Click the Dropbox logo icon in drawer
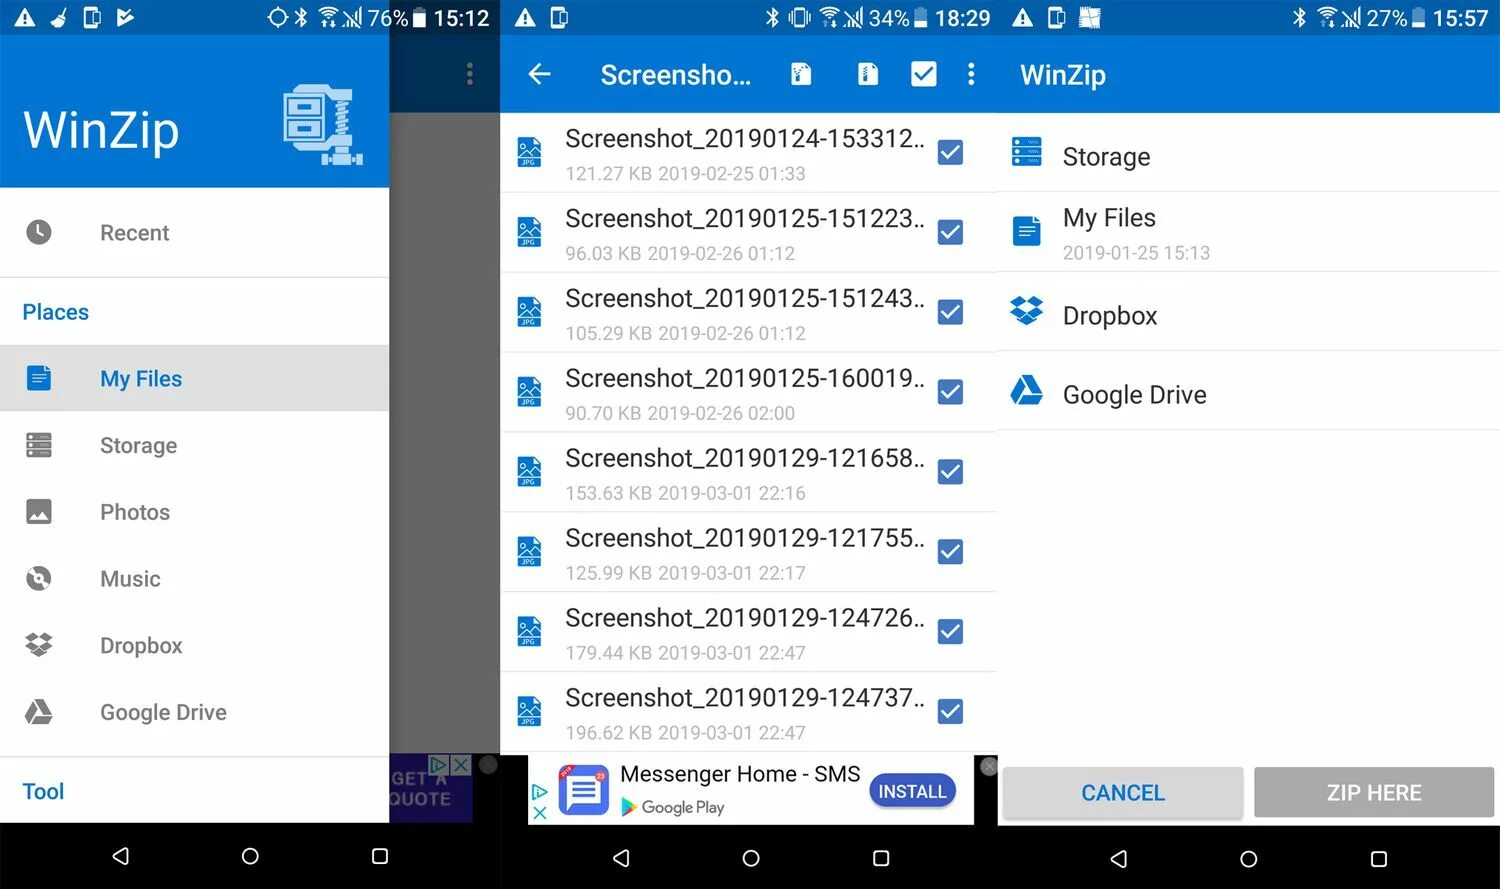1500x889 pixels. (x=39, y=645)
